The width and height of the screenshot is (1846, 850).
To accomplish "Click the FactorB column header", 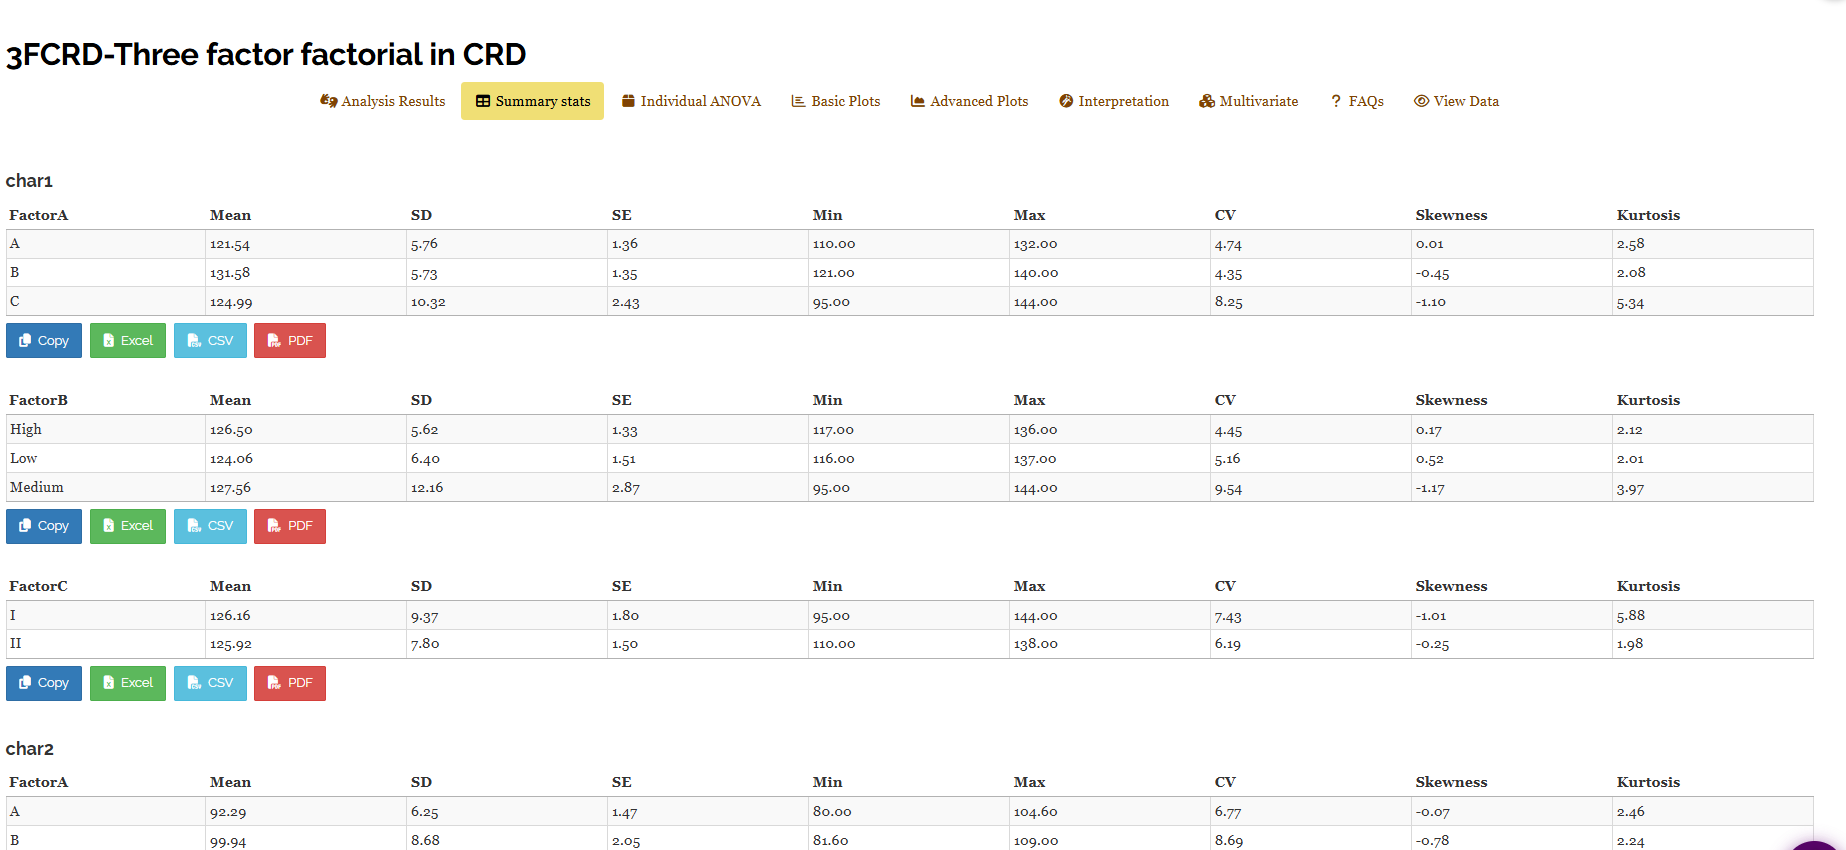I will point(38,400).
